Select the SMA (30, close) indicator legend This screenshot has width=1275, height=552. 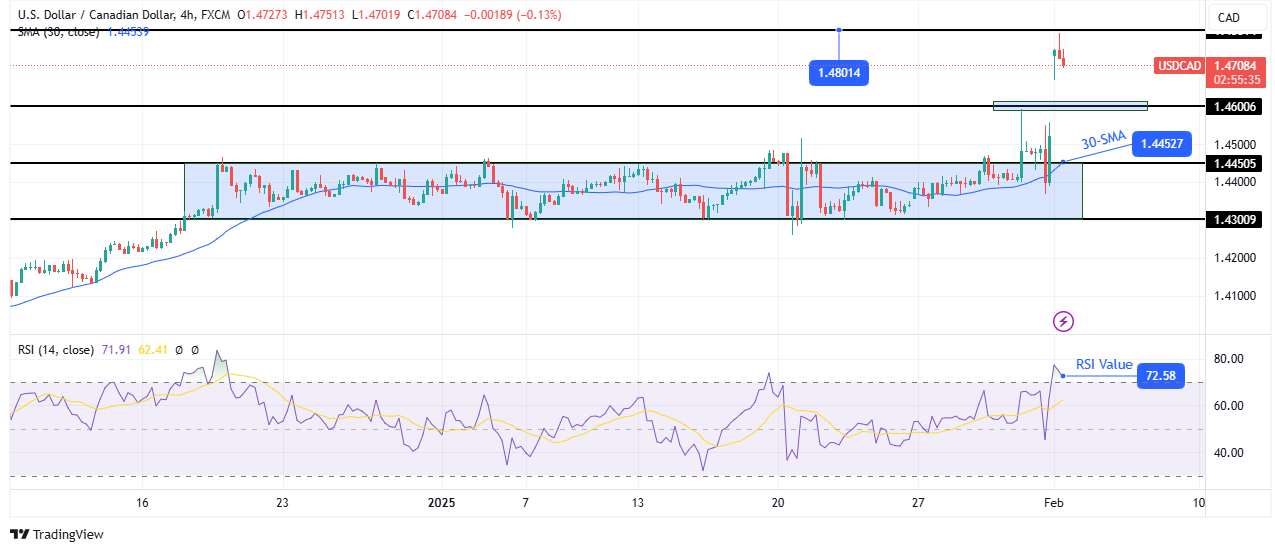pos(59,31)
